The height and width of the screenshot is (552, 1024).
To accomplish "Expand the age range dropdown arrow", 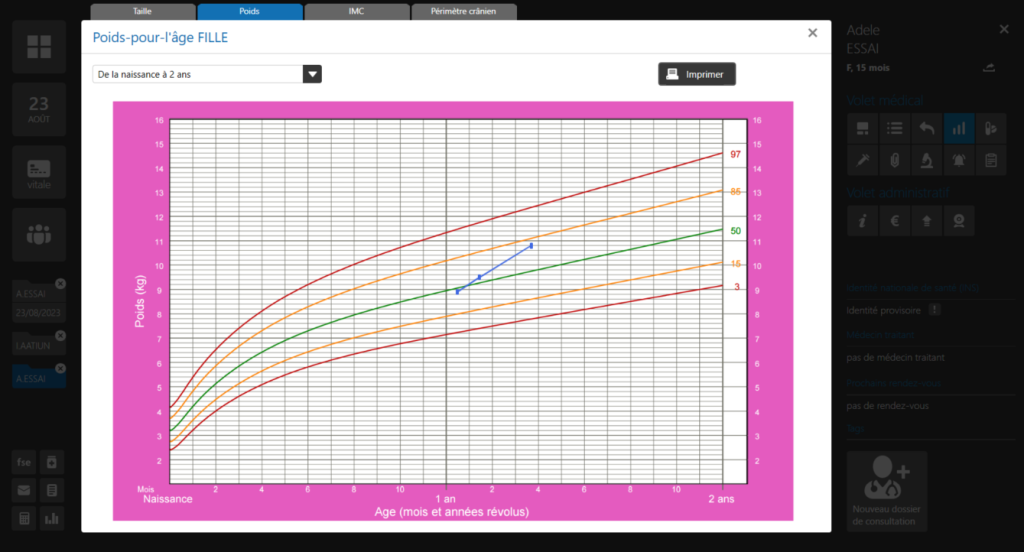I will (x=312, y=74).
